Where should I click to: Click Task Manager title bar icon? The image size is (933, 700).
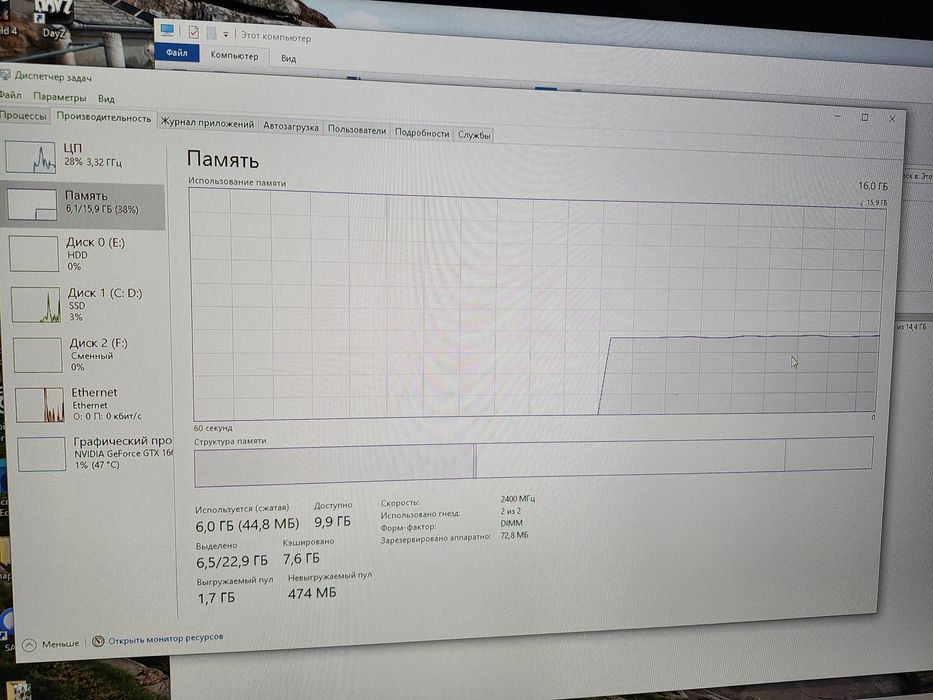[5, 74]
